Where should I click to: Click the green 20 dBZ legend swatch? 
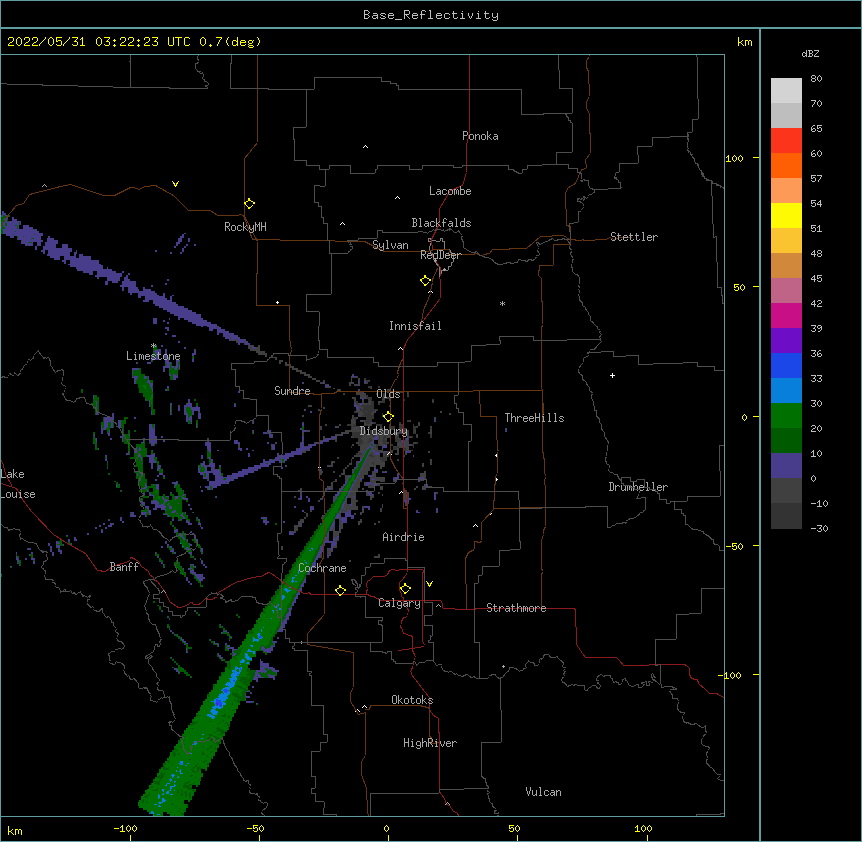click(786, 416)
